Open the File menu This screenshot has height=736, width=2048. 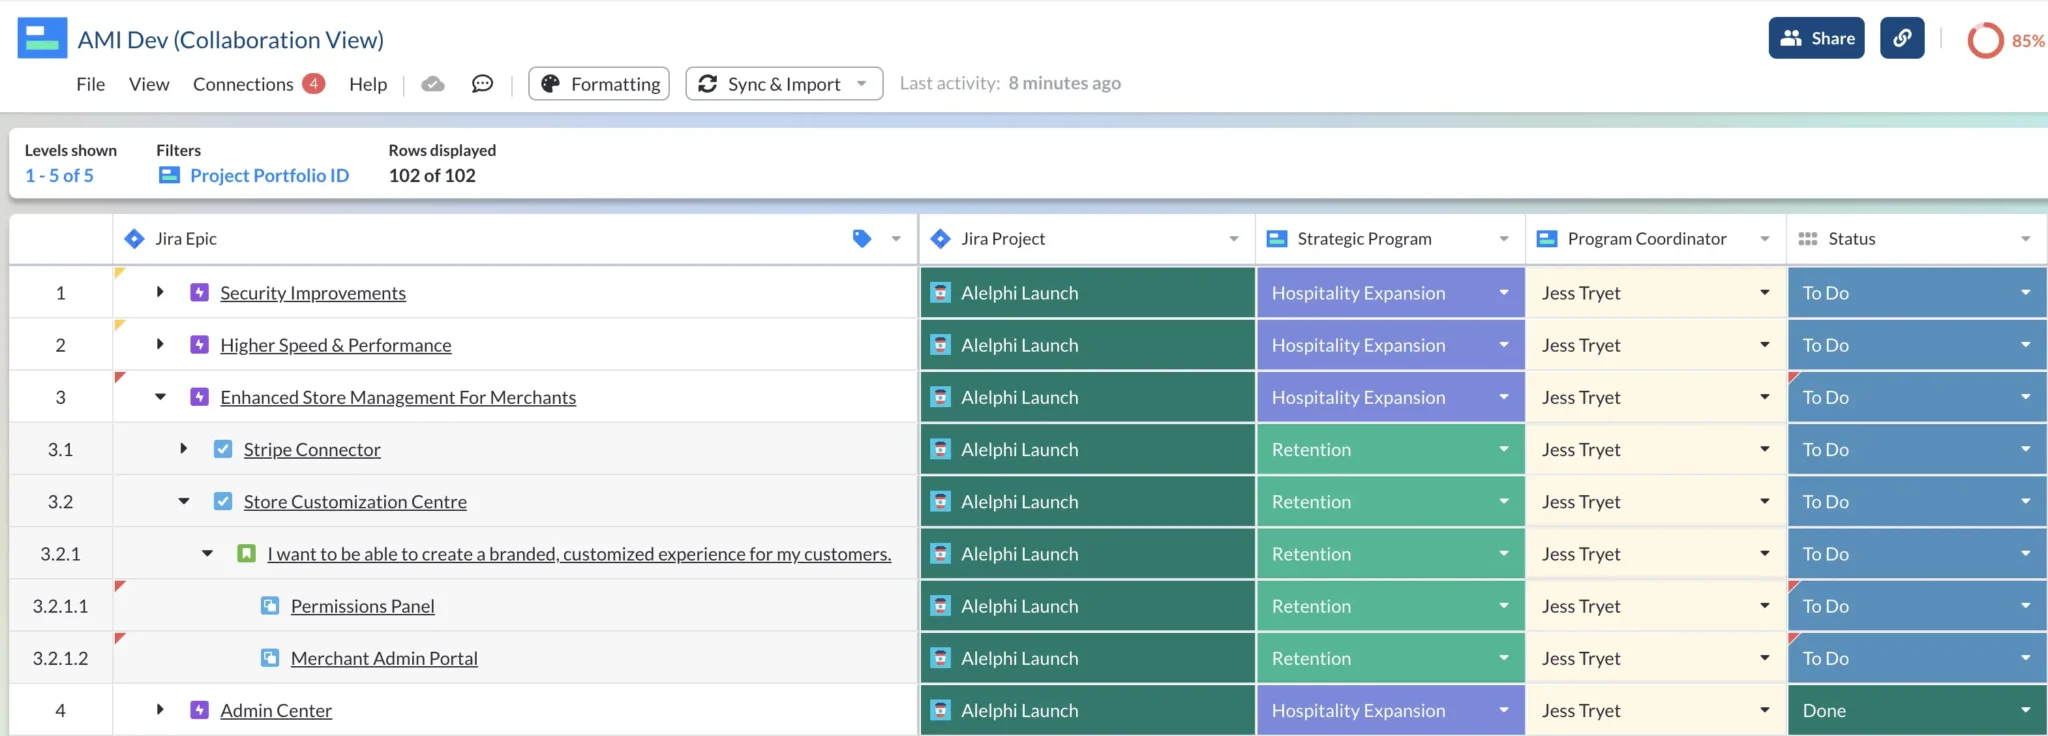coord(90,84)
